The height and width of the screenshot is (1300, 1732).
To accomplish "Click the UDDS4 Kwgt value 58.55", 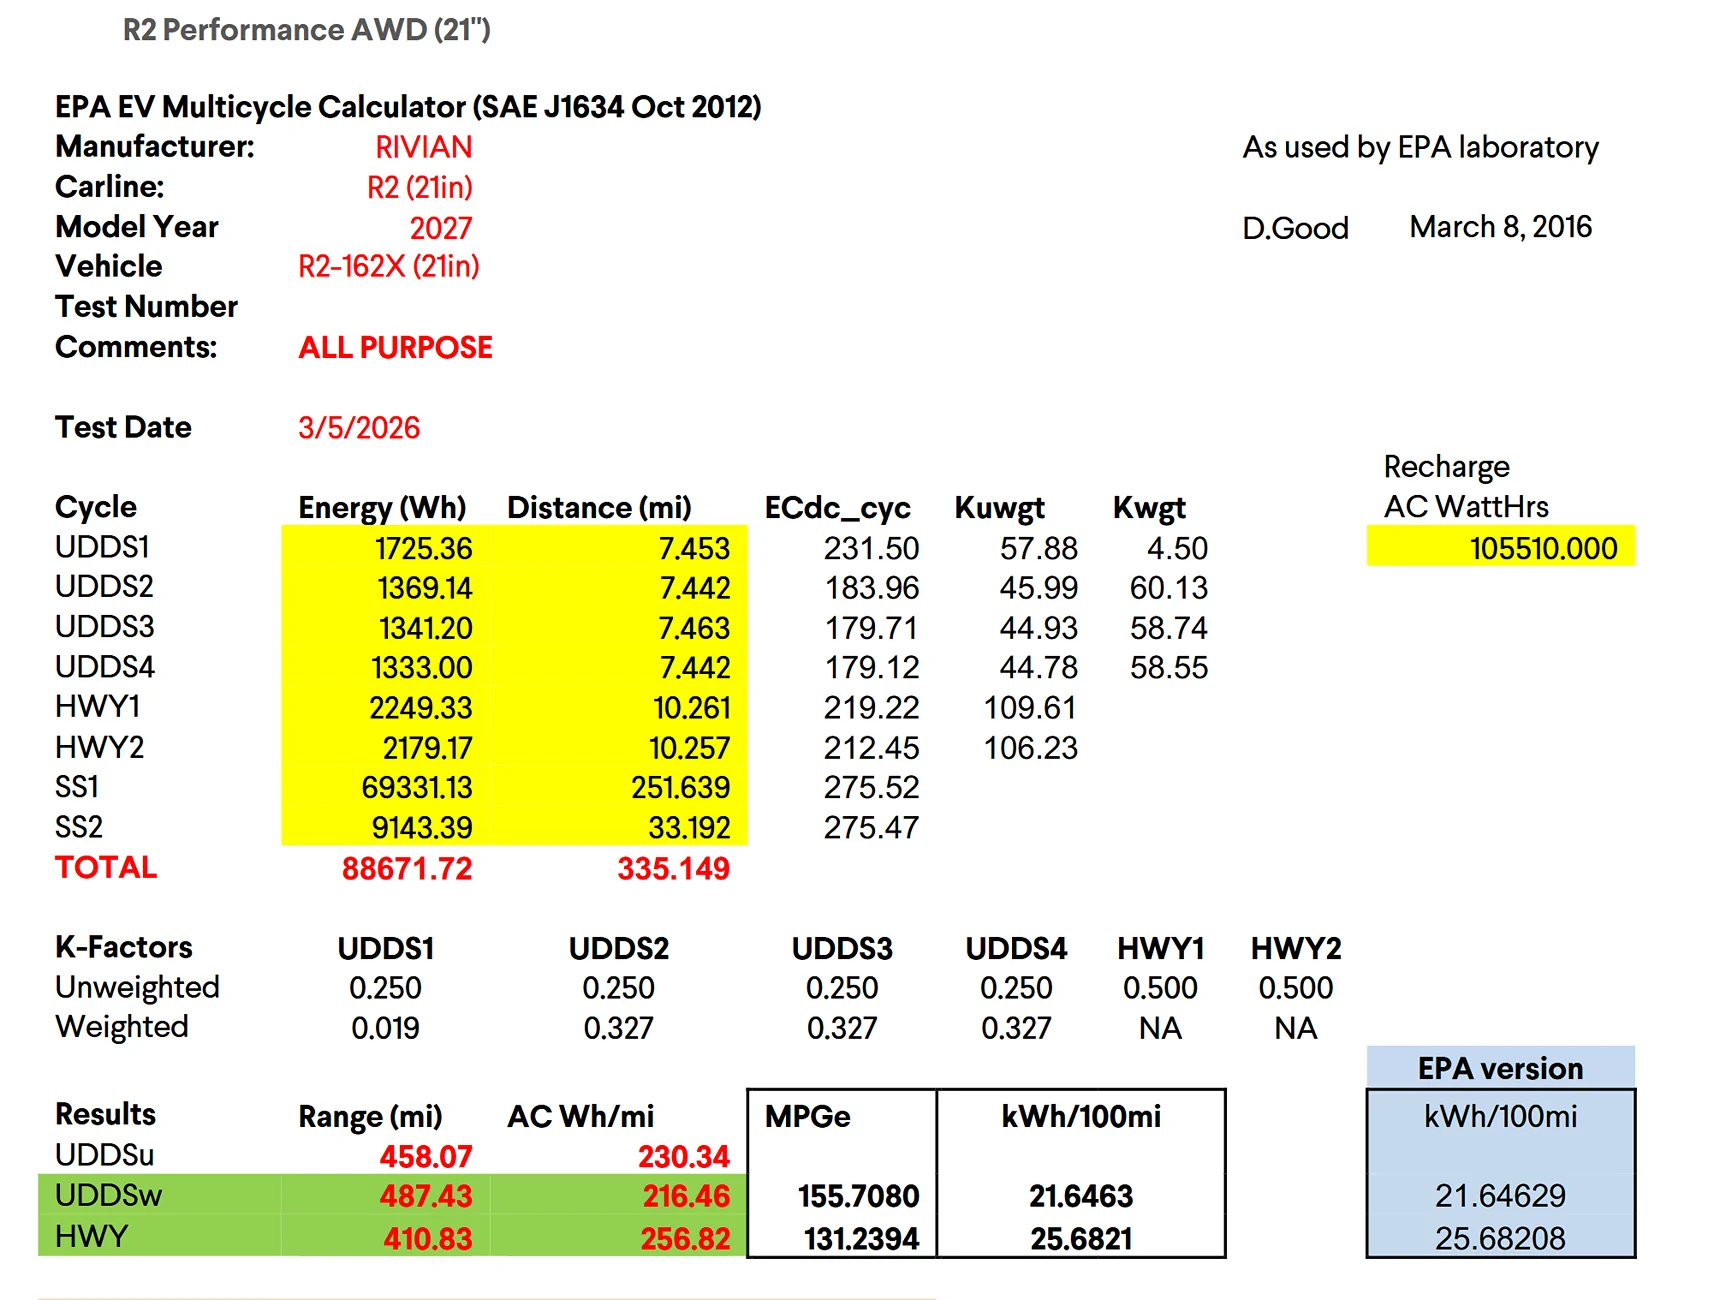I will coord(1169,667).
